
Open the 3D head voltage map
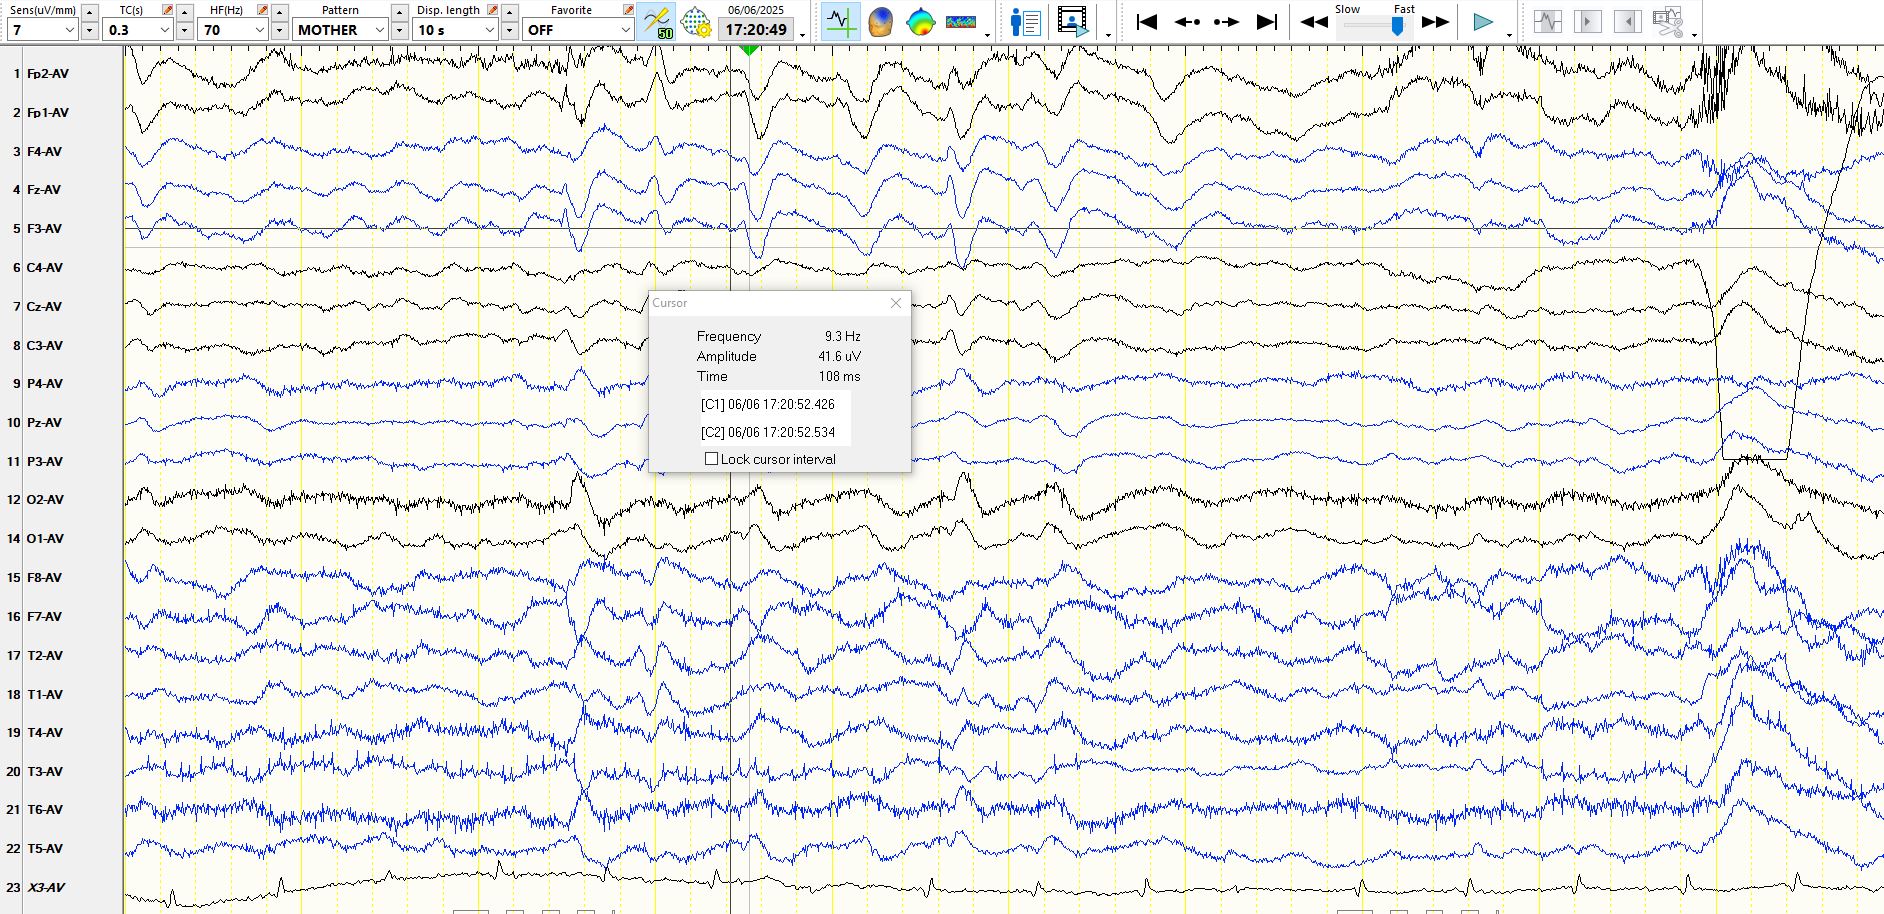[x=880, y=22]
